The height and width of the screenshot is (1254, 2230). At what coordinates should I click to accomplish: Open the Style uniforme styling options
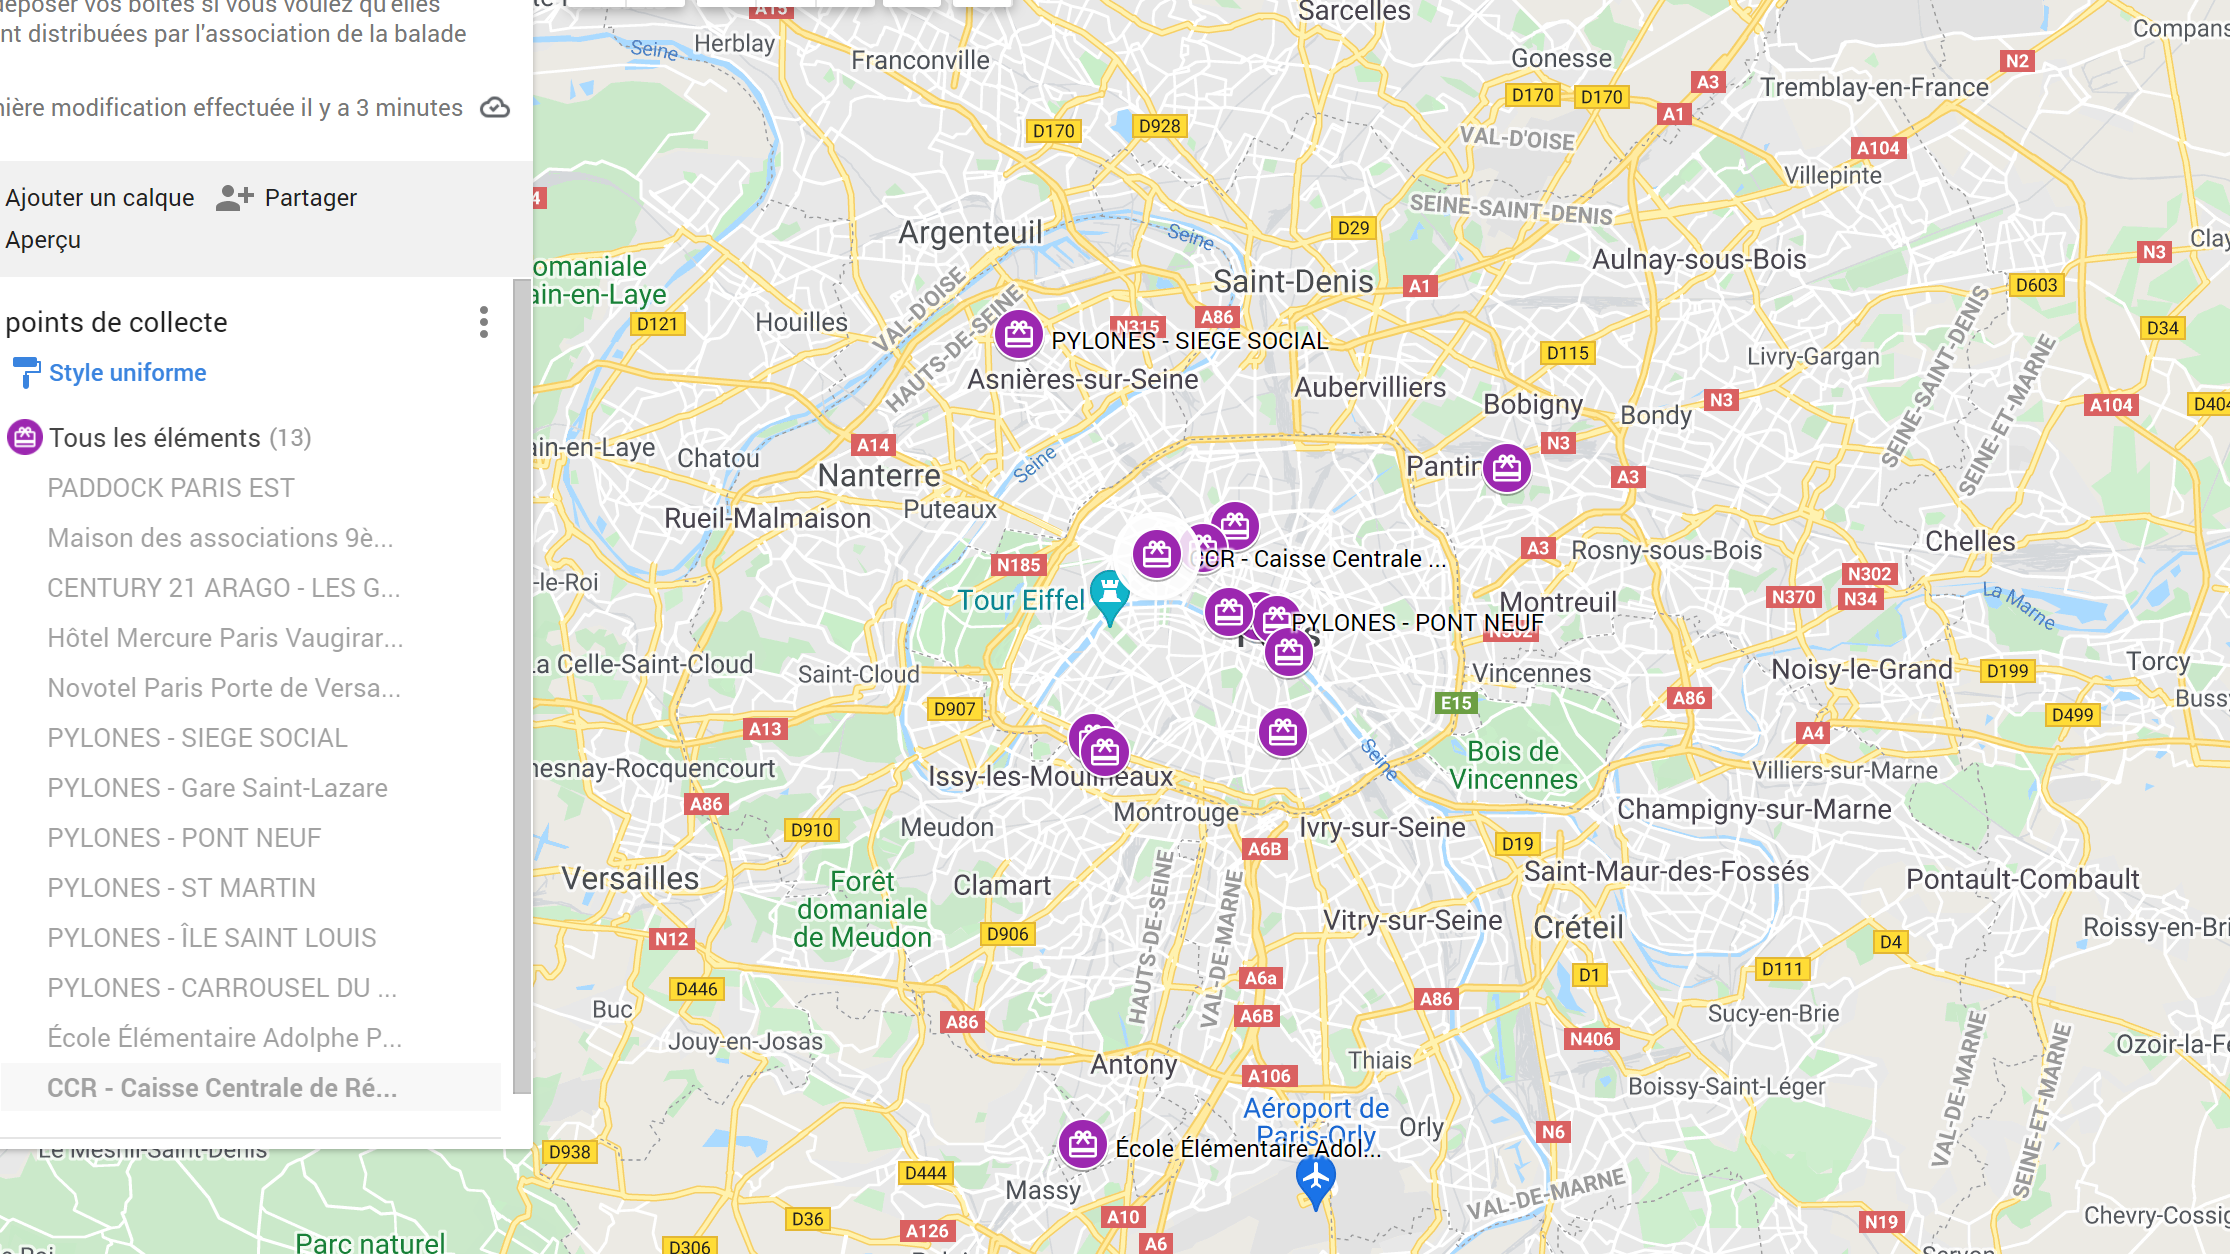128,373
